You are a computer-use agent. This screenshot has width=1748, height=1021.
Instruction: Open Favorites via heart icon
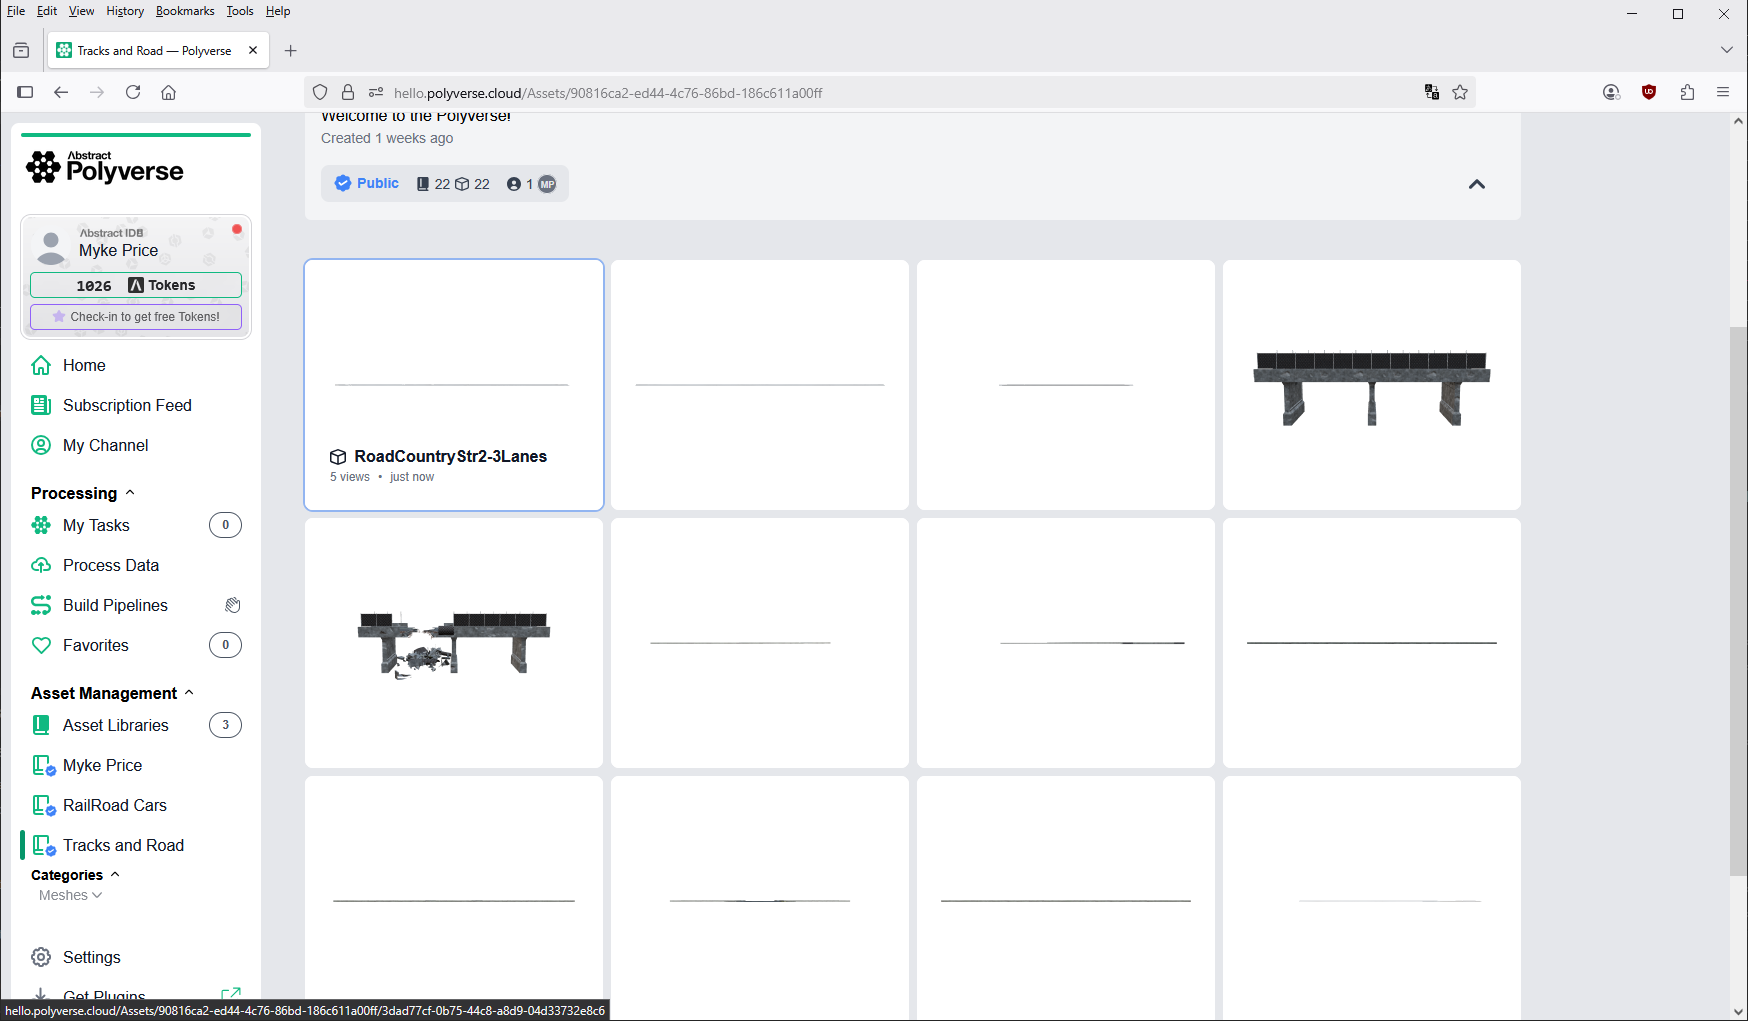pyautogui.click(x=41, y=645)
